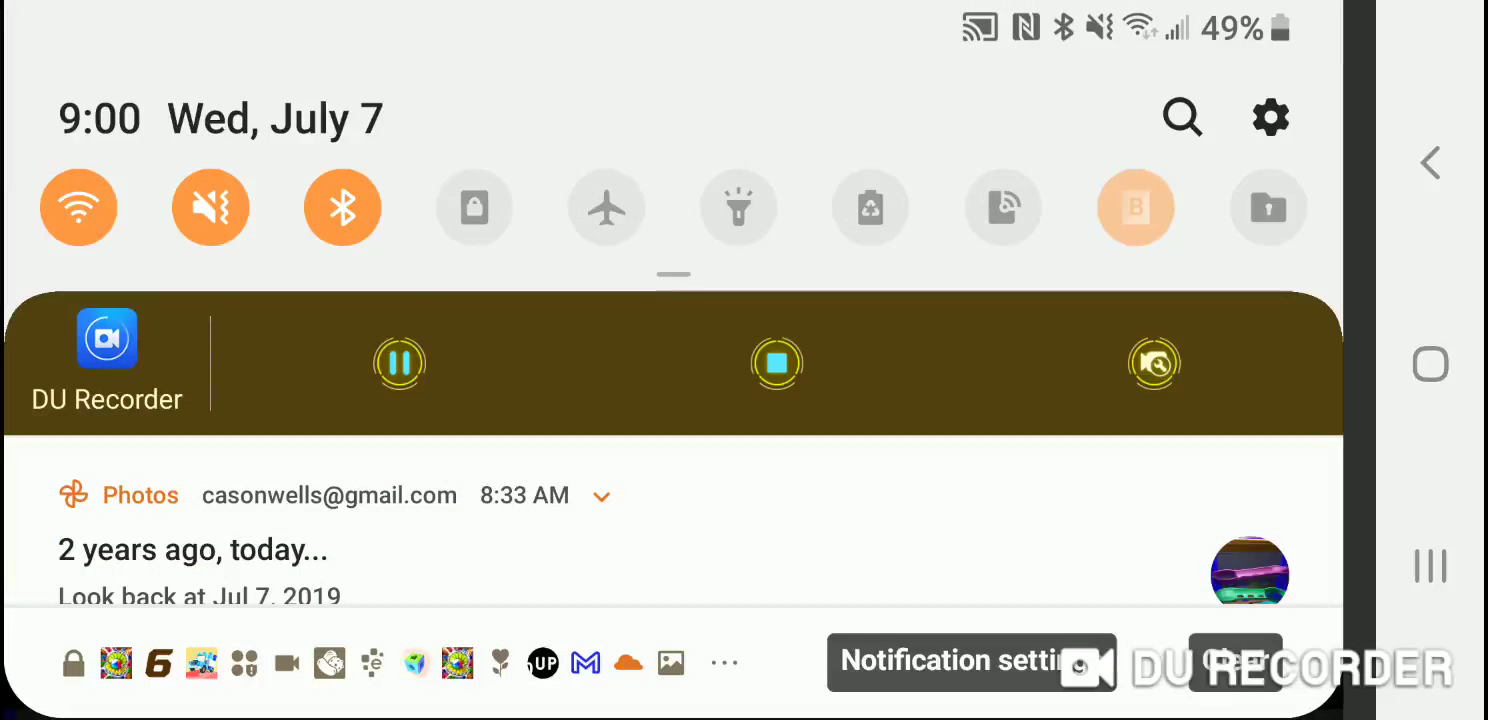Toggle the vibrate sound mode
Image resolution: width=1488 pixels, height=720 pixels.
pyautogui.click(x=211, y=207)
